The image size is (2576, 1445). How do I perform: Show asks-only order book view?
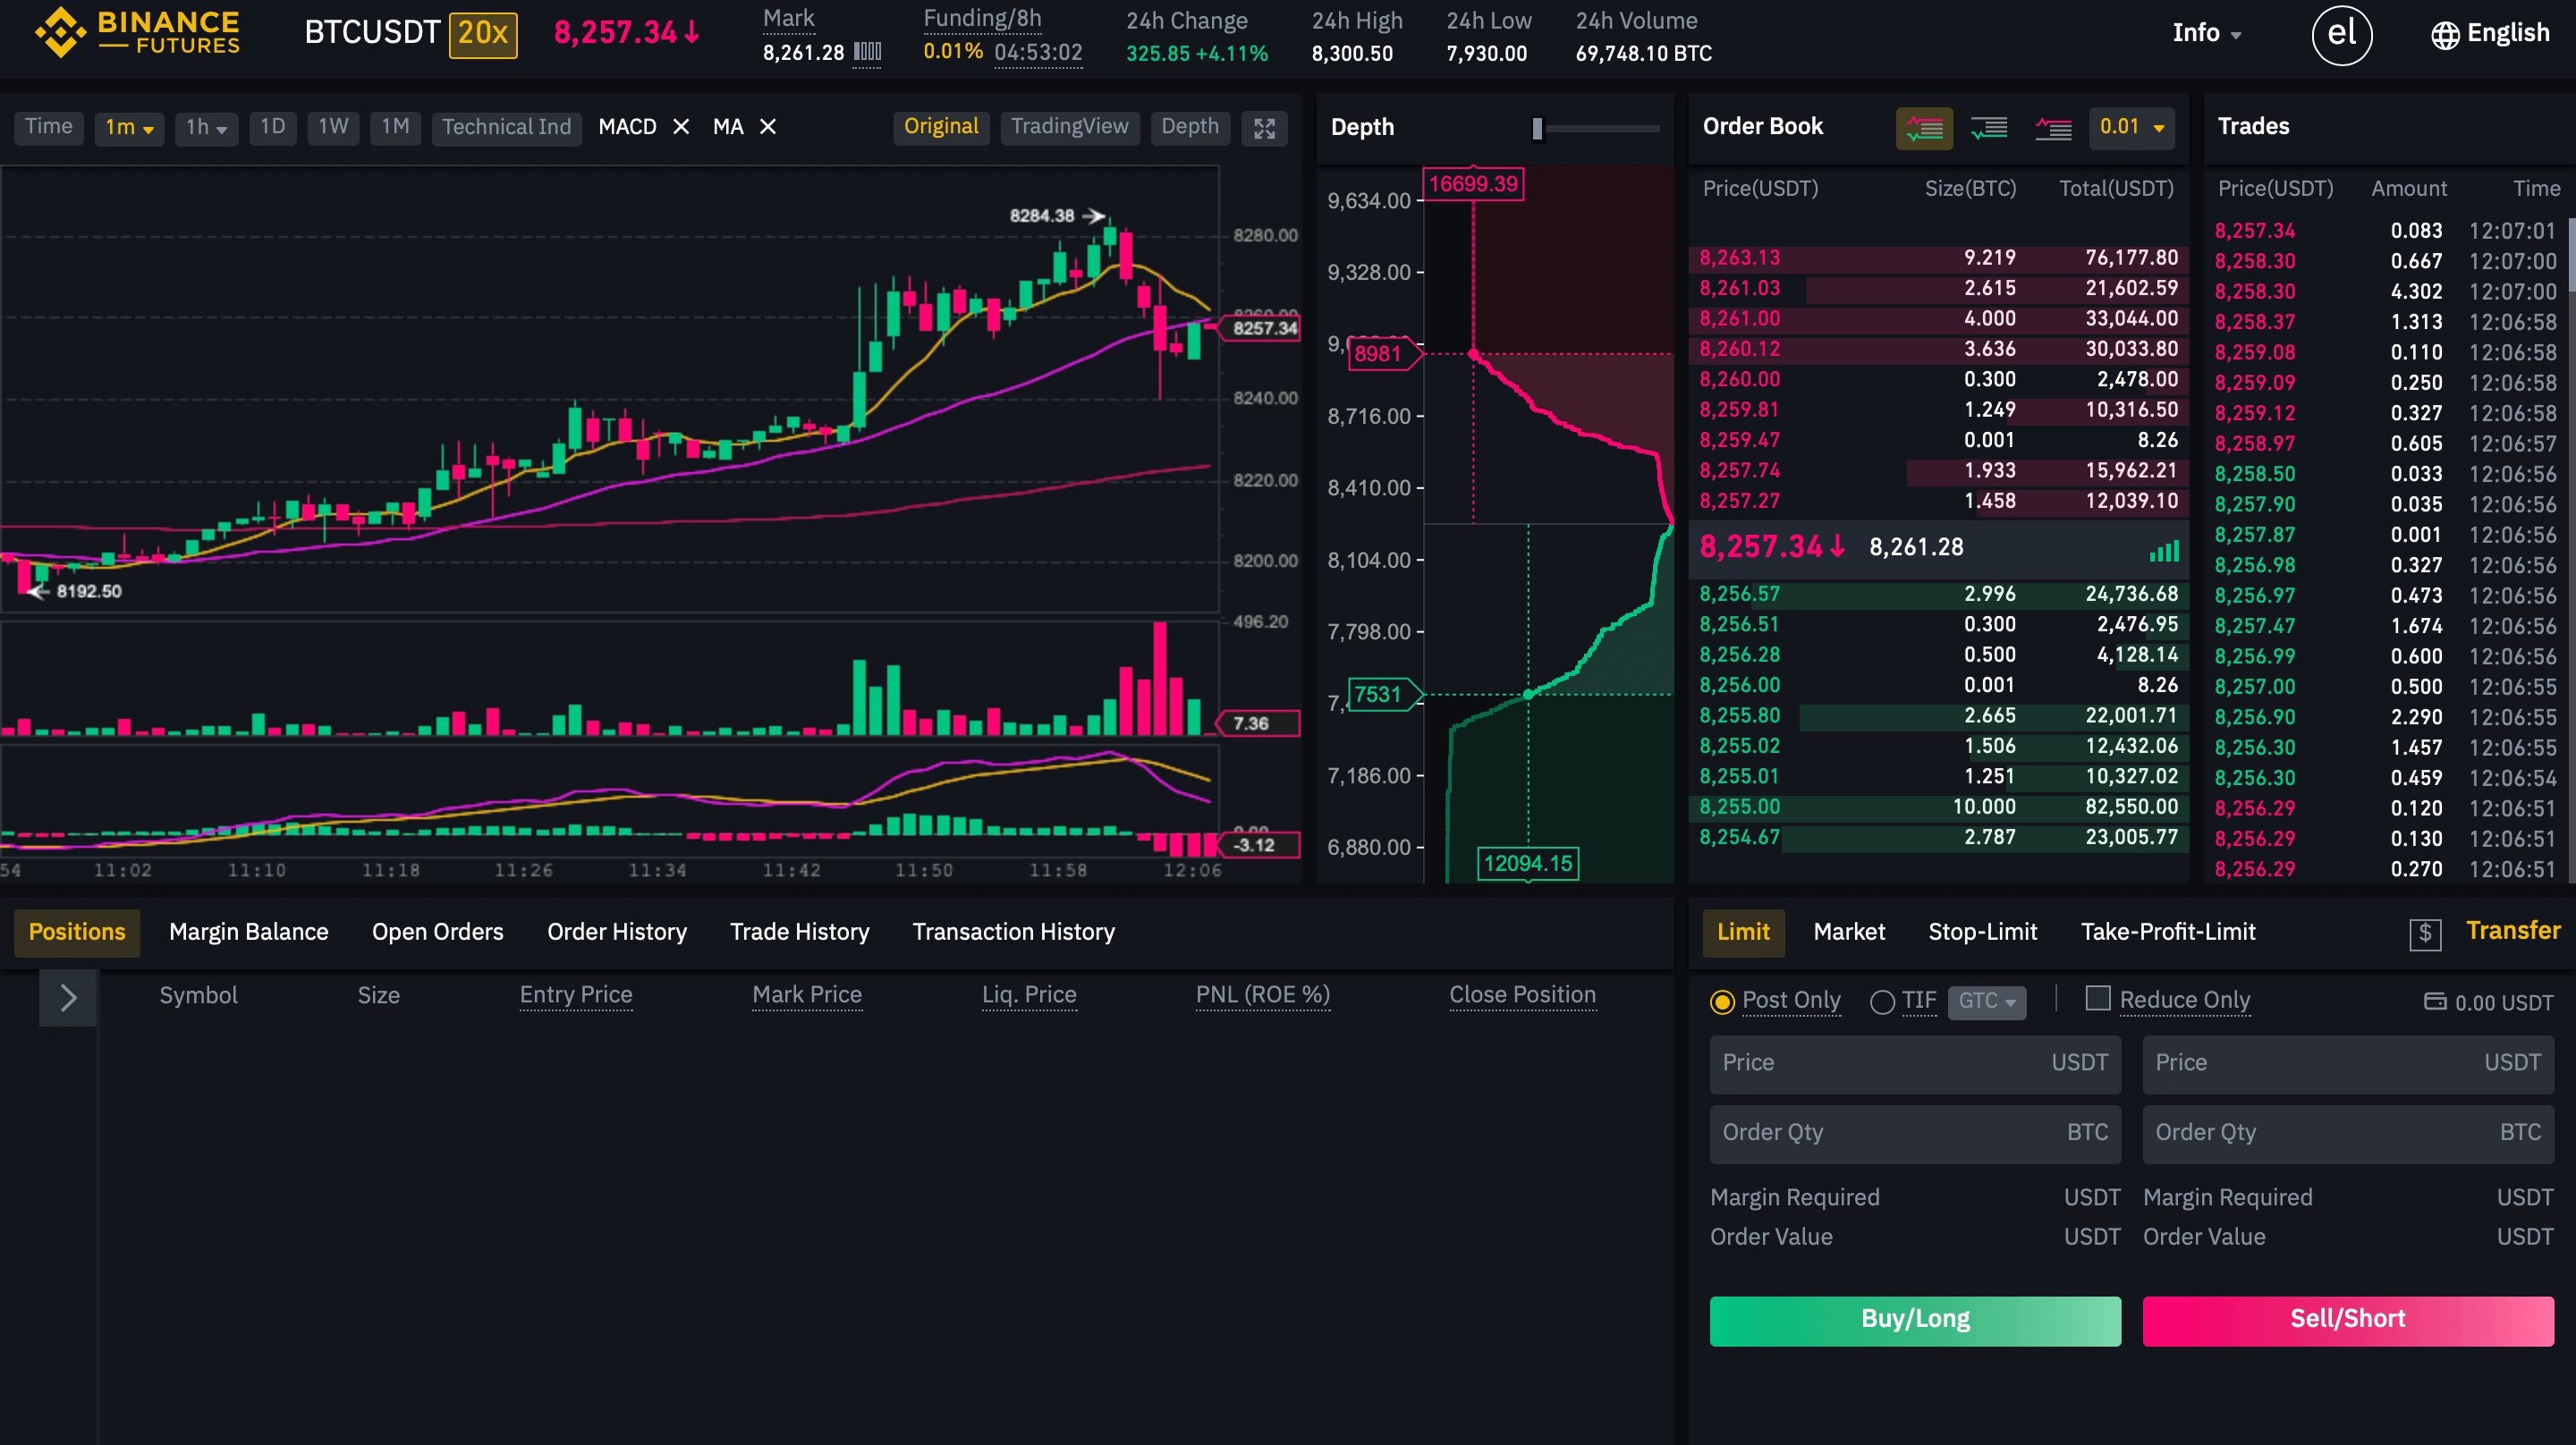pyautogui.click(x=2053, y=128)
